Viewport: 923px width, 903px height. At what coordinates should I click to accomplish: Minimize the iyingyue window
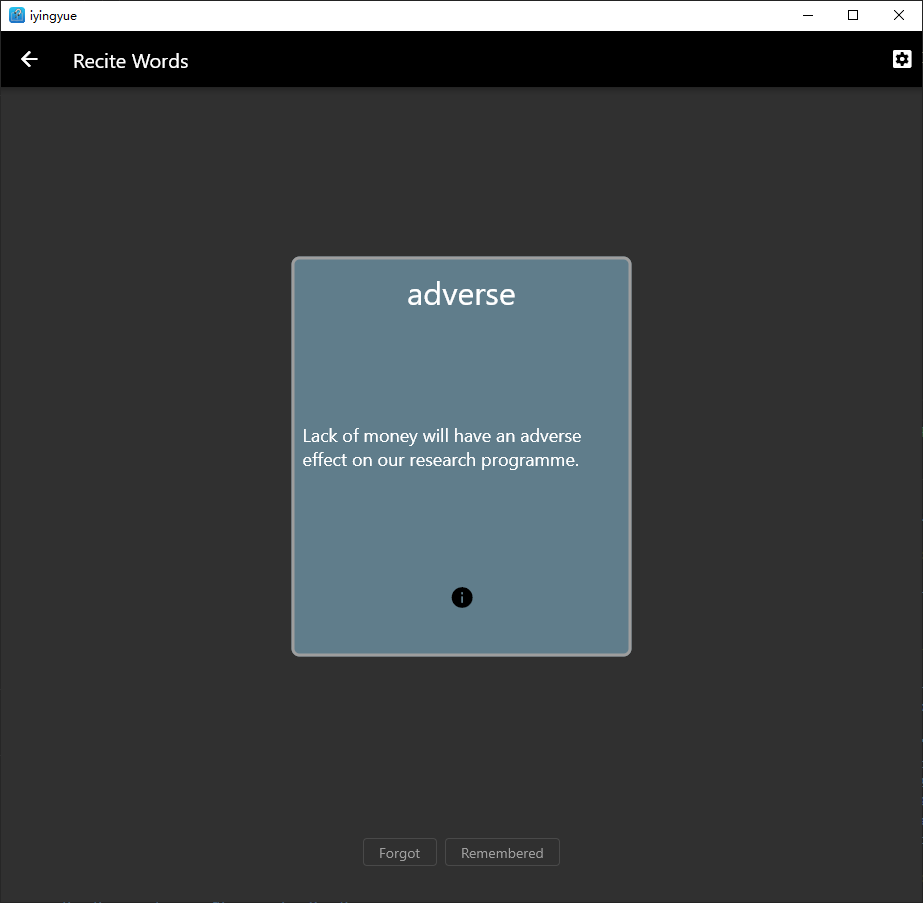tap(808, 15)
